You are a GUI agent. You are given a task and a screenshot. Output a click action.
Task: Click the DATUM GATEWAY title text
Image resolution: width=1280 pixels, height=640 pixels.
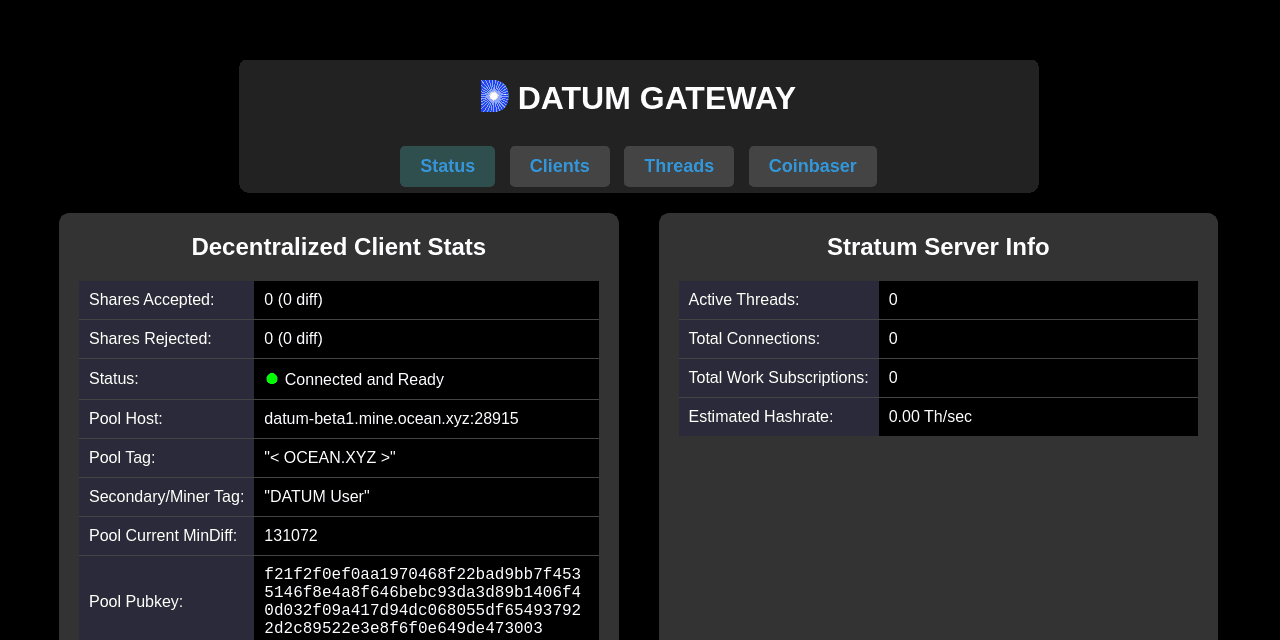[657, 98]
